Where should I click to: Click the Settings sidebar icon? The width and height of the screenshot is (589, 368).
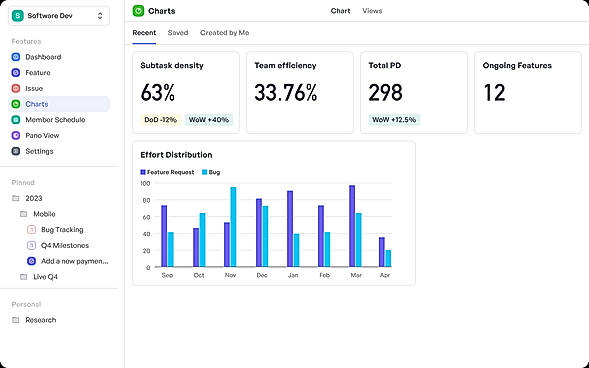16,151
